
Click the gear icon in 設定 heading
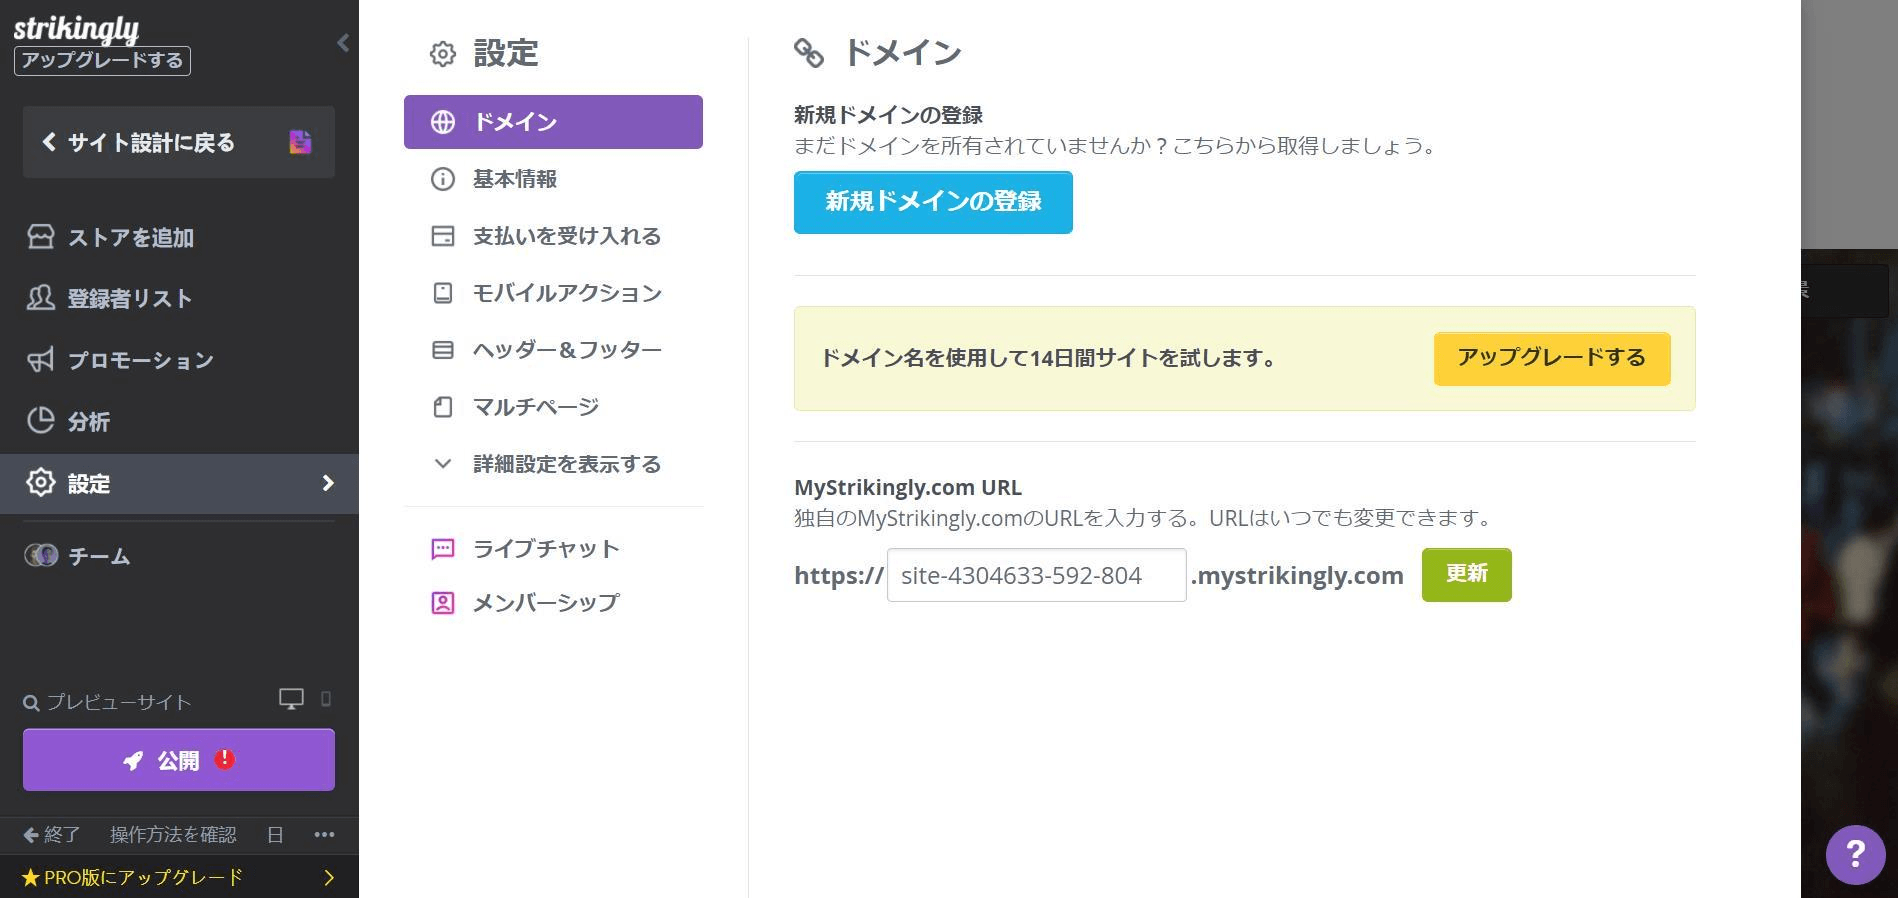coord(443,54)
